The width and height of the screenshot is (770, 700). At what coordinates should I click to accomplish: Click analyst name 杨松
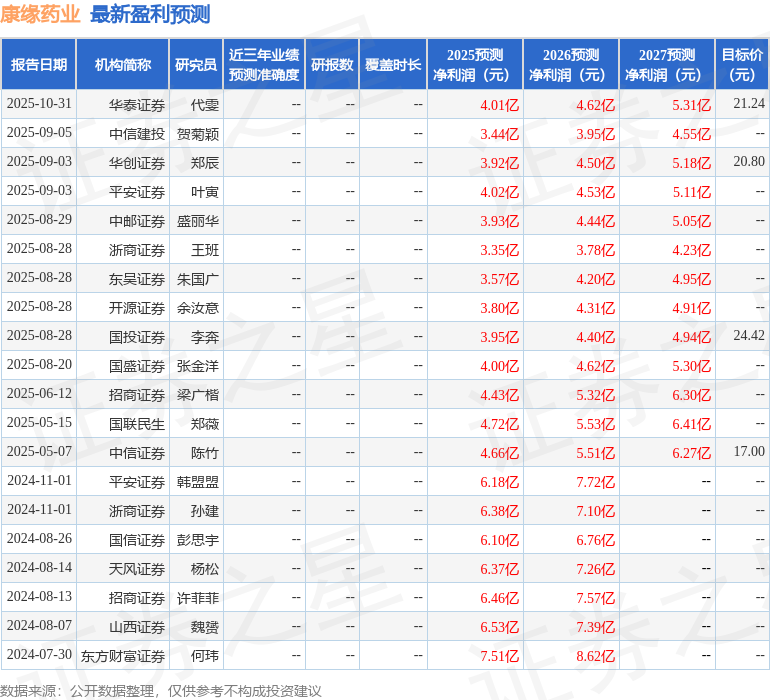[x=205, y=568]
